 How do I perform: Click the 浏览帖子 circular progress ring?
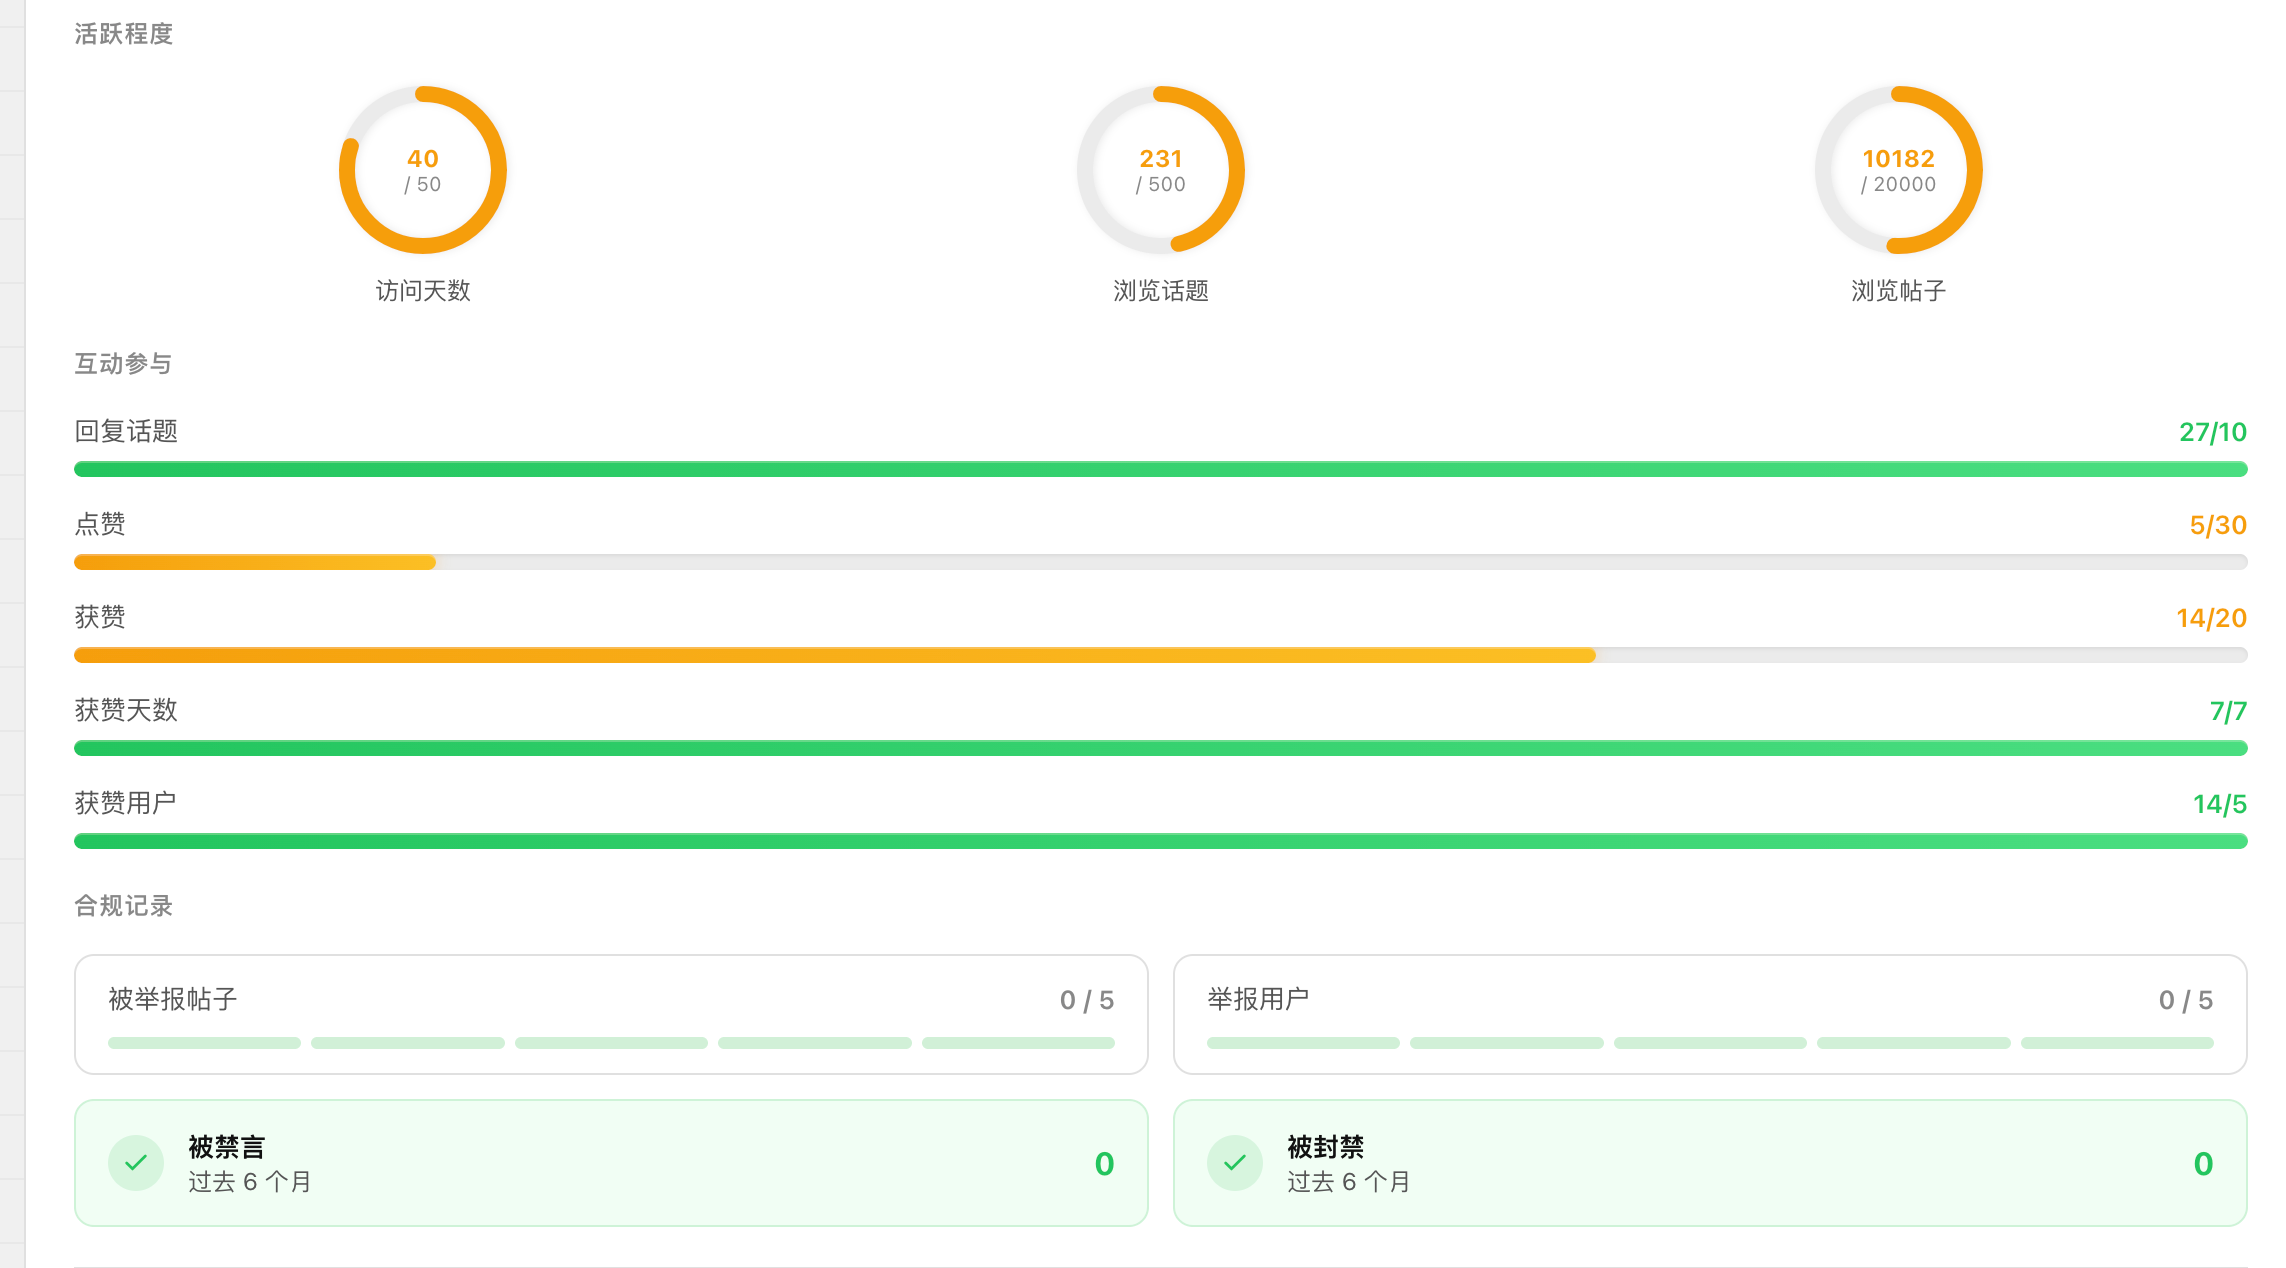tap(1899, 170)
